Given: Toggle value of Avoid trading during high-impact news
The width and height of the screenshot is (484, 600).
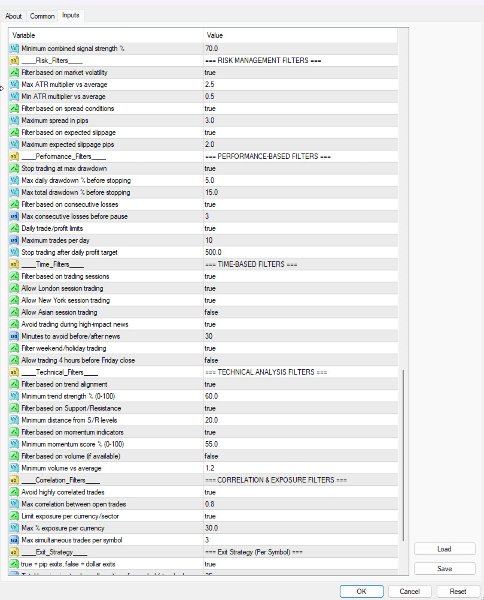Looking at the screenshot, I should pyautogui.click(x=210, y=324).
